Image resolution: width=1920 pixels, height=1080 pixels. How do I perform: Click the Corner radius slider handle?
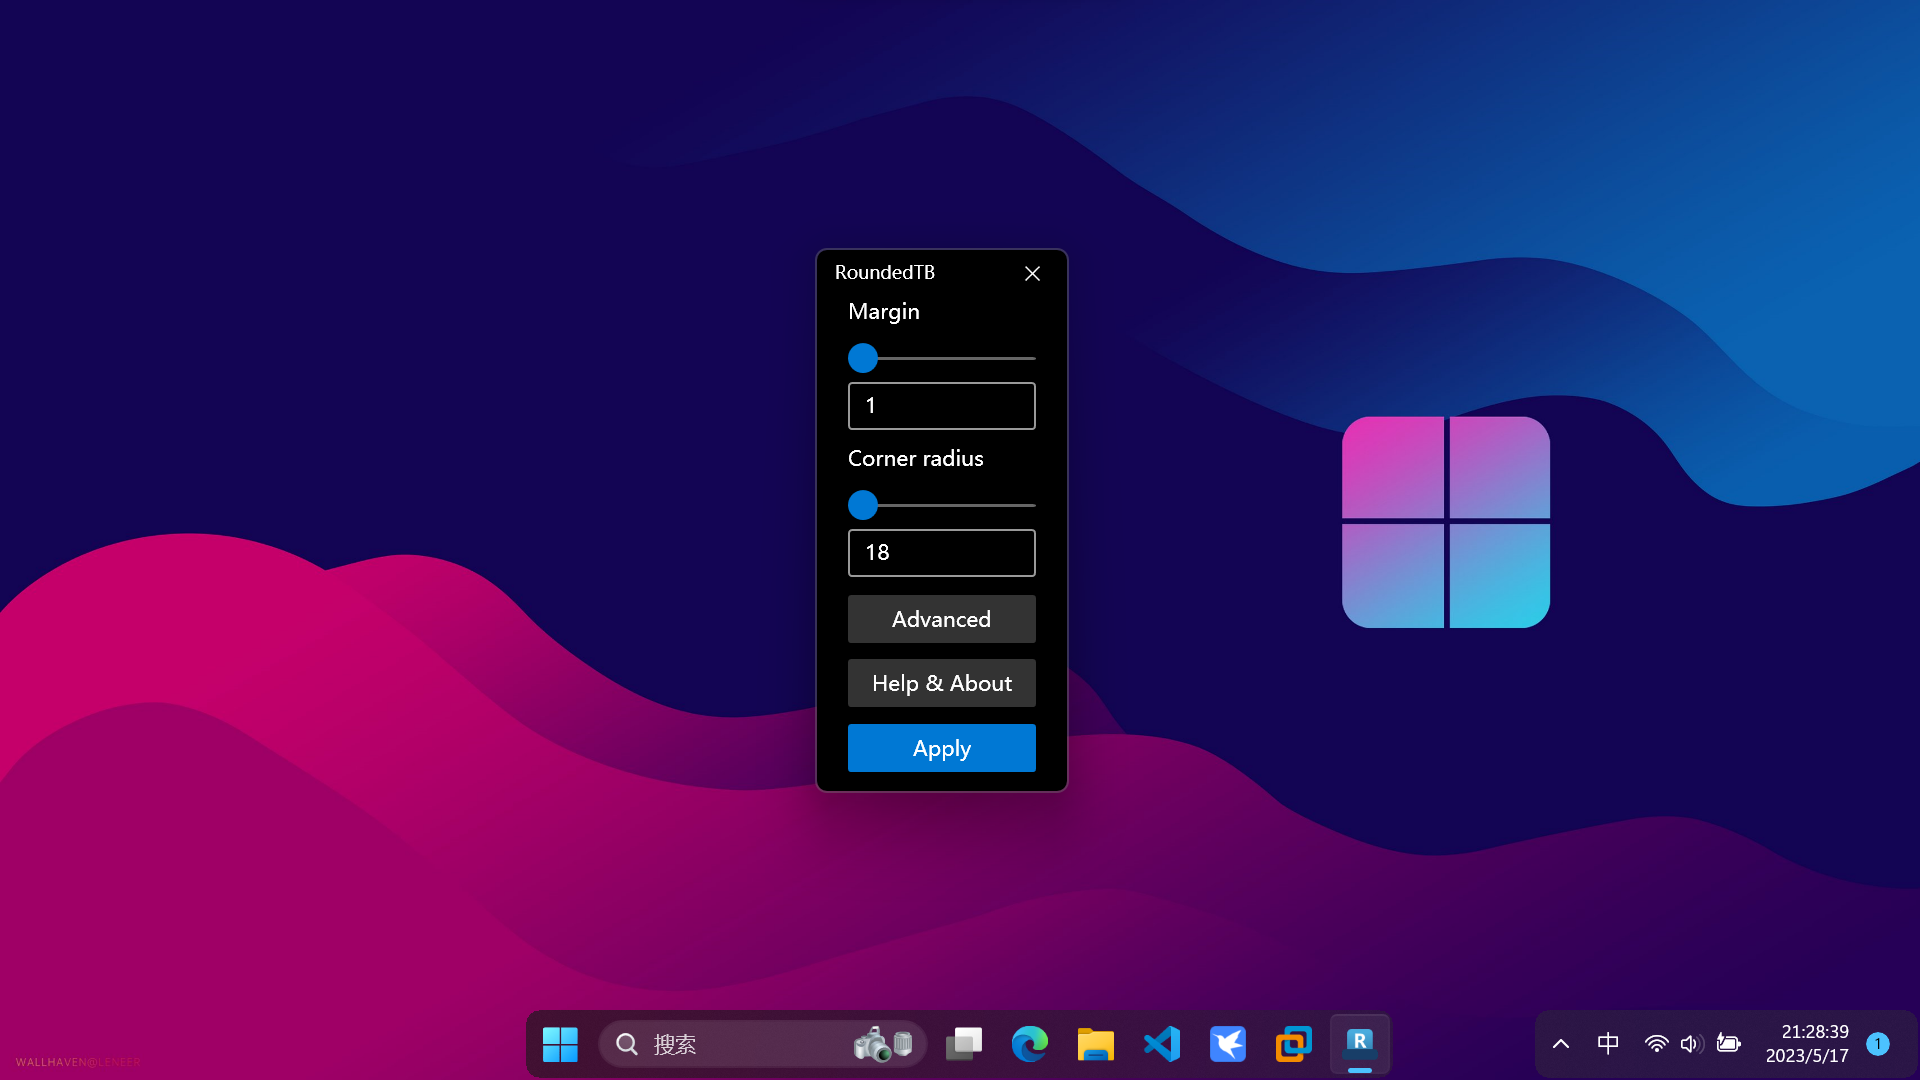pos(863,505)
